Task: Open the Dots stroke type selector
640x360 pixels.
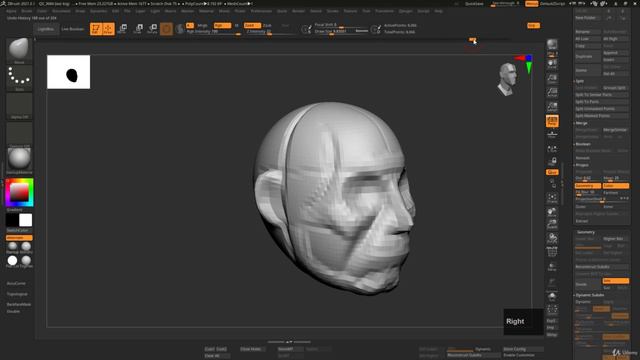Action: 19,77
